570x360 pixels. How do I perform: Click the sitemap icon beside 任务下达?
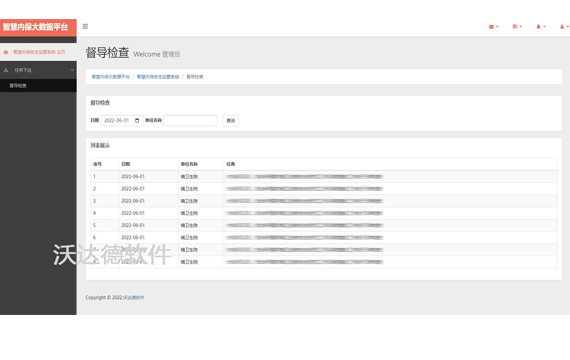click(x=6, y=70)
